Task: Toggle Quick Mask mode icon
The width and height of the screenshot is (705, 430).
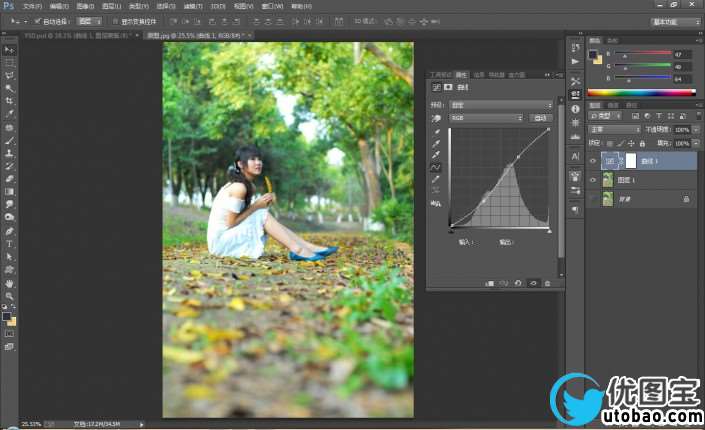Action: point(9,334)
